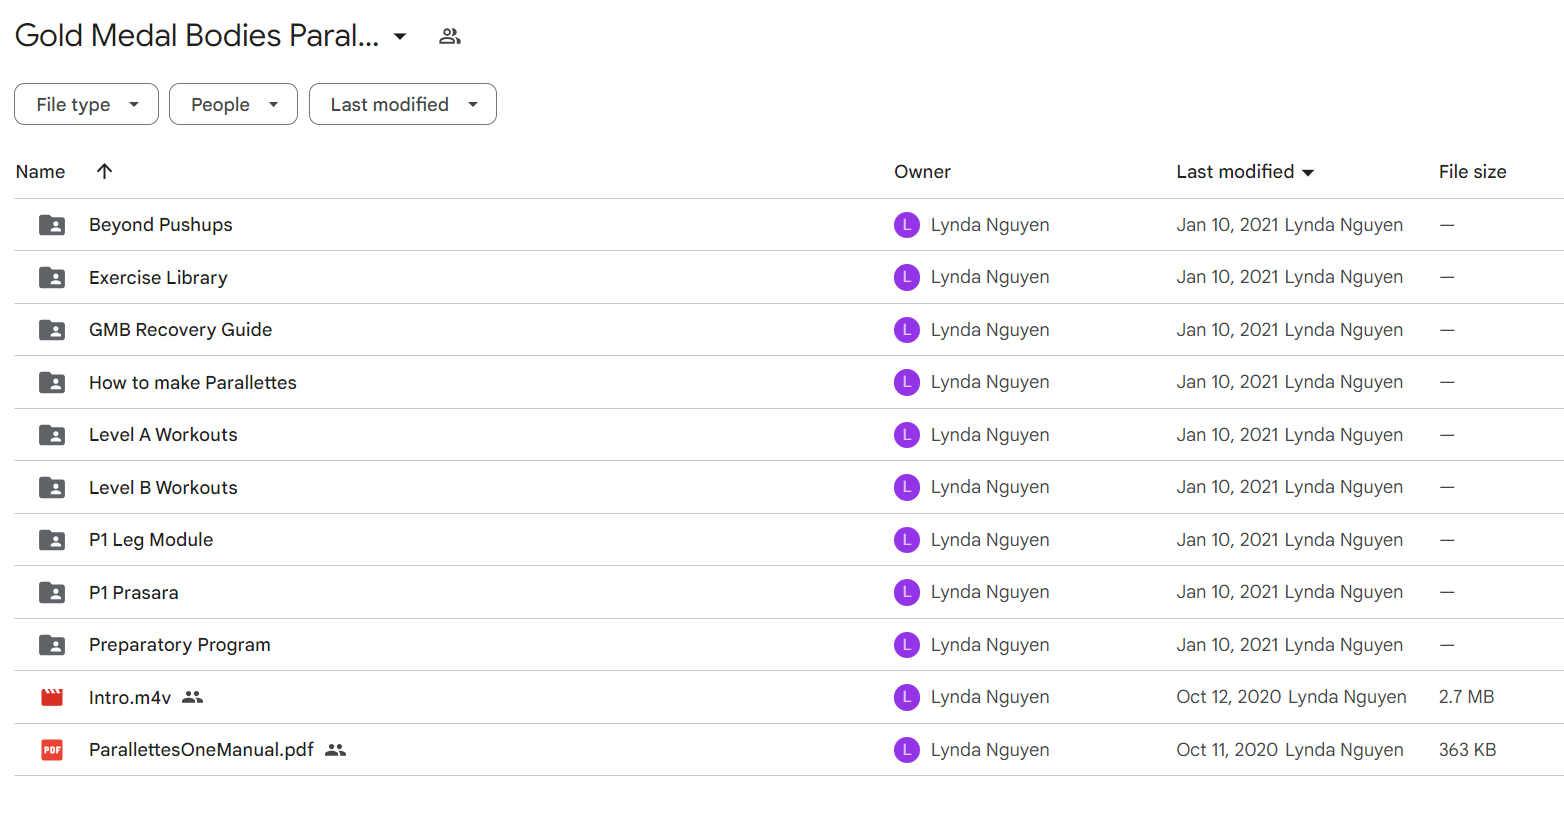Click the 363 KB file size

click(x=1467, y=750)
